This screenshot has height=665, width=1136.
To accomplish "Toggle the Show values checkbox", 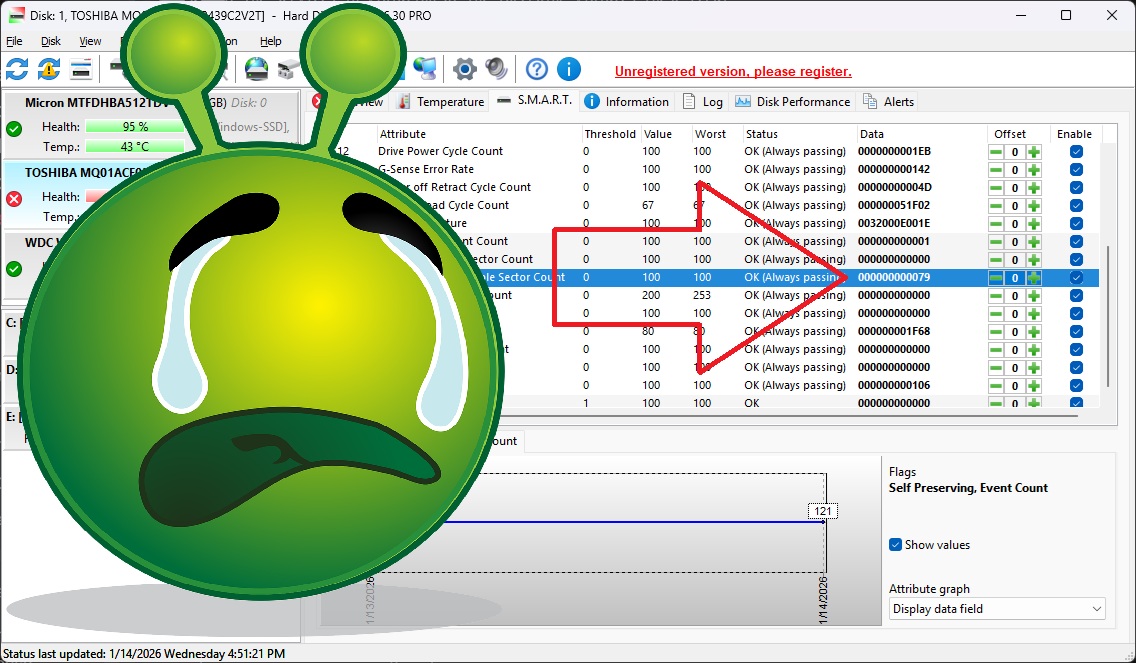I will point(896,545).
